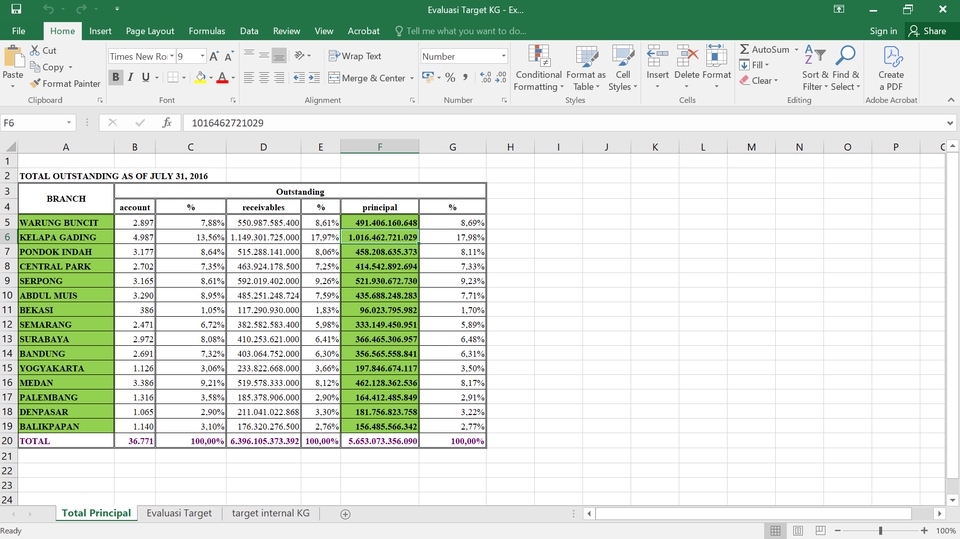Viewport: 960px width, 539px height.
Task: Click Accounting Number Format icon
Action: point(427,77)
